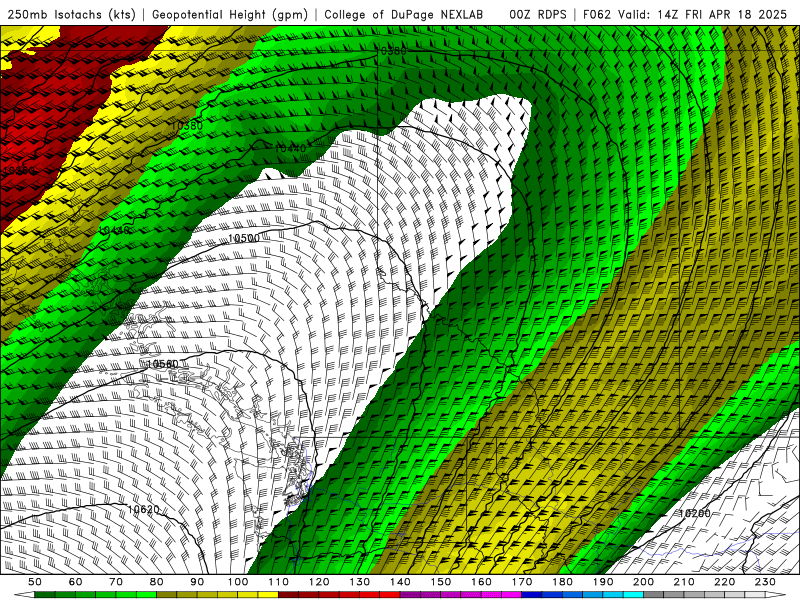Click the 230 value on color scale
The width and height of the screenshot is (800, 600).
pos(765,582)
